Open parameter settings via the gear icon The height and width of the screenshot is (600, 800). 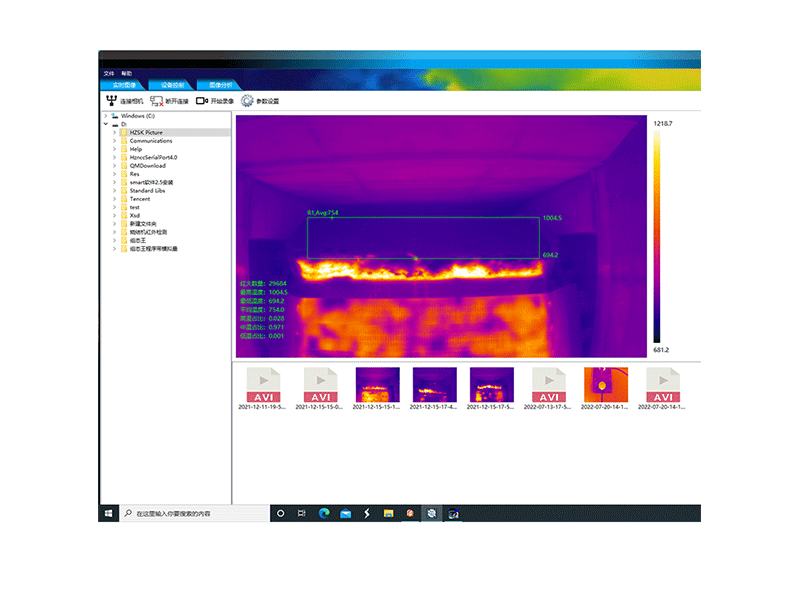click(x=247, y=101)
